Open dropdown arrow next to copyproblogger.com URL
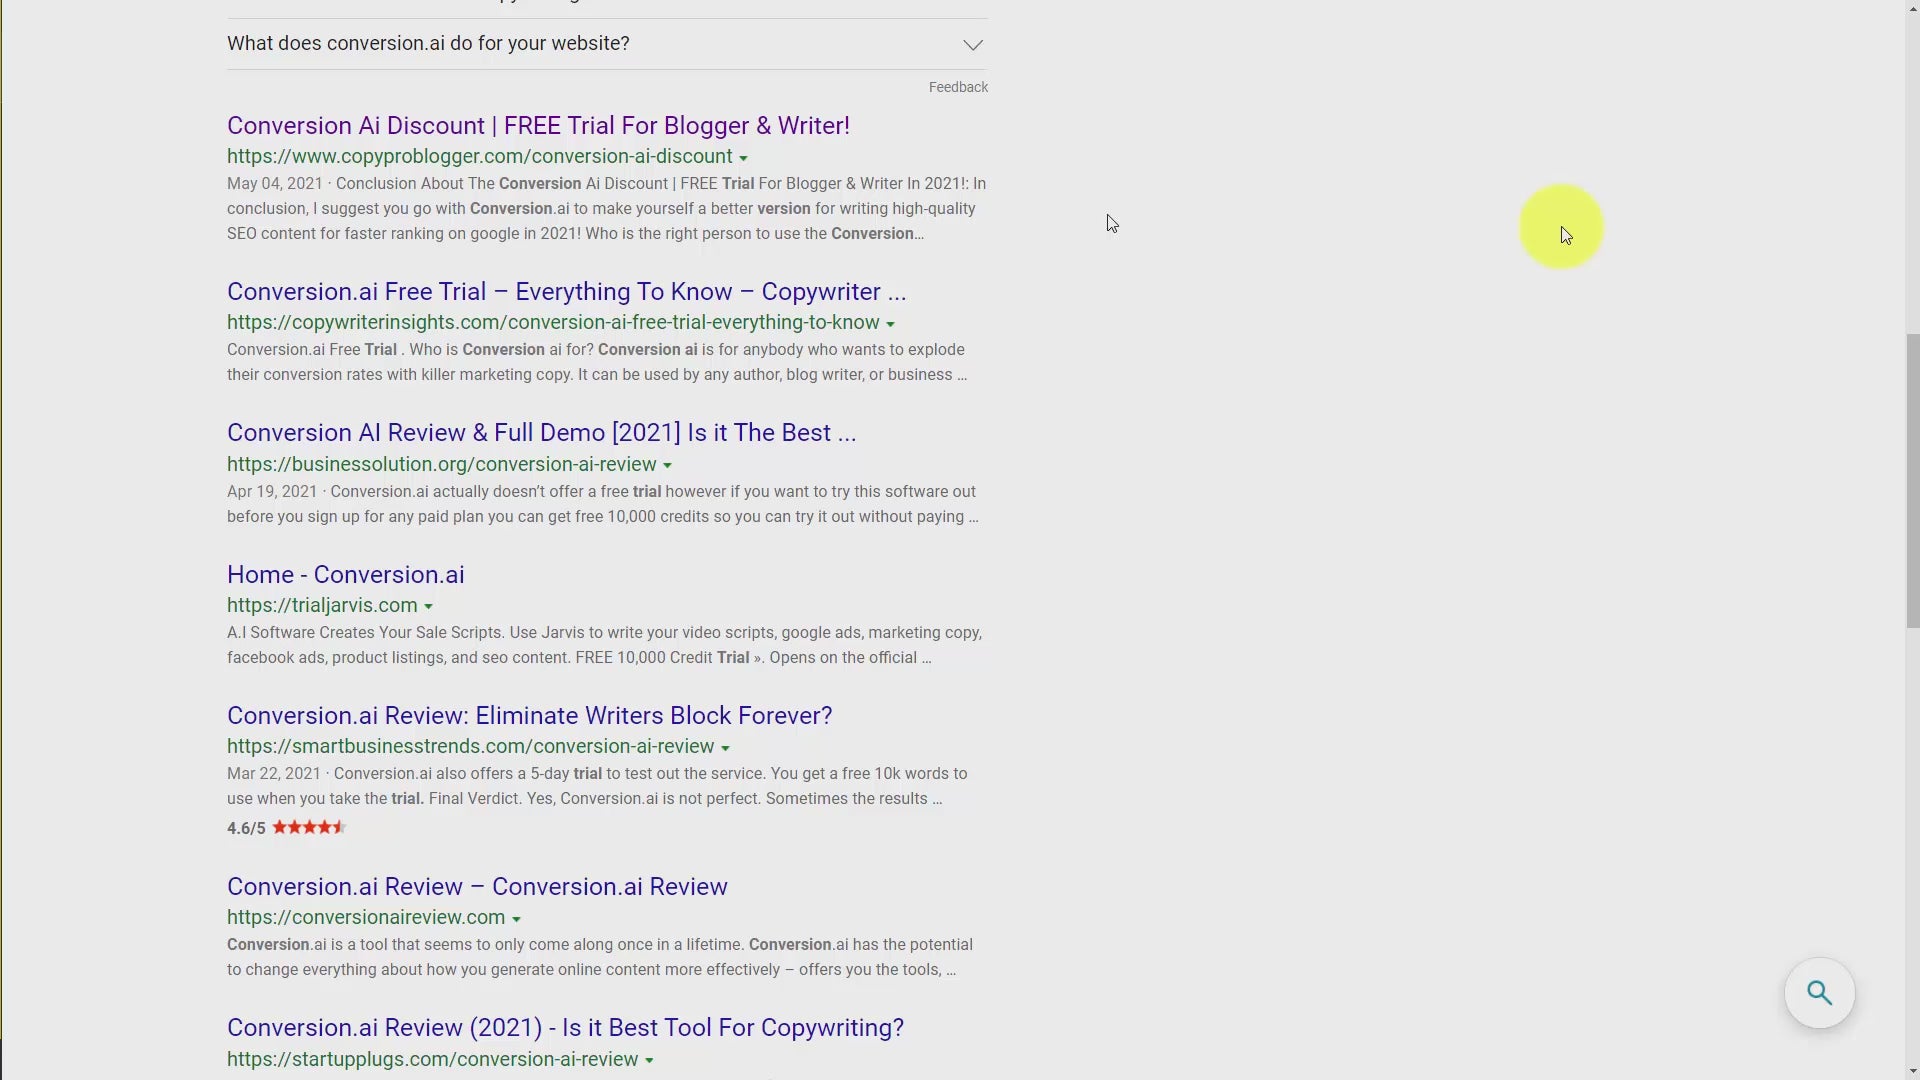The width and height of the screenshot is (1920, 1080). point(743,158)
